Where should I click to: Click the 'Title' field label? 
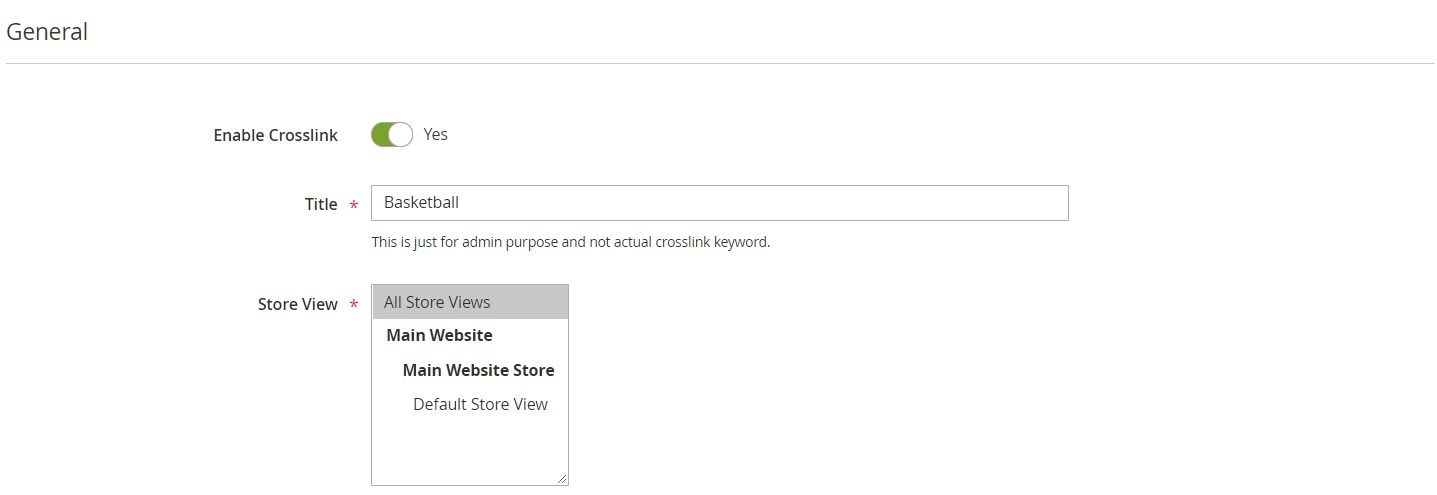321,204
